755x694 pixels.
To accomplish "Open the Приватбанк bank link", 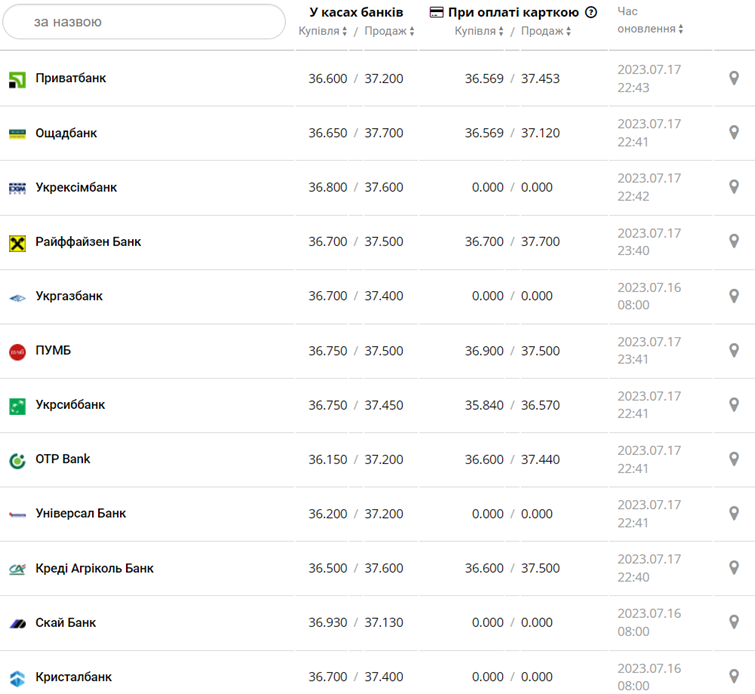I will (x=70, y=78).
